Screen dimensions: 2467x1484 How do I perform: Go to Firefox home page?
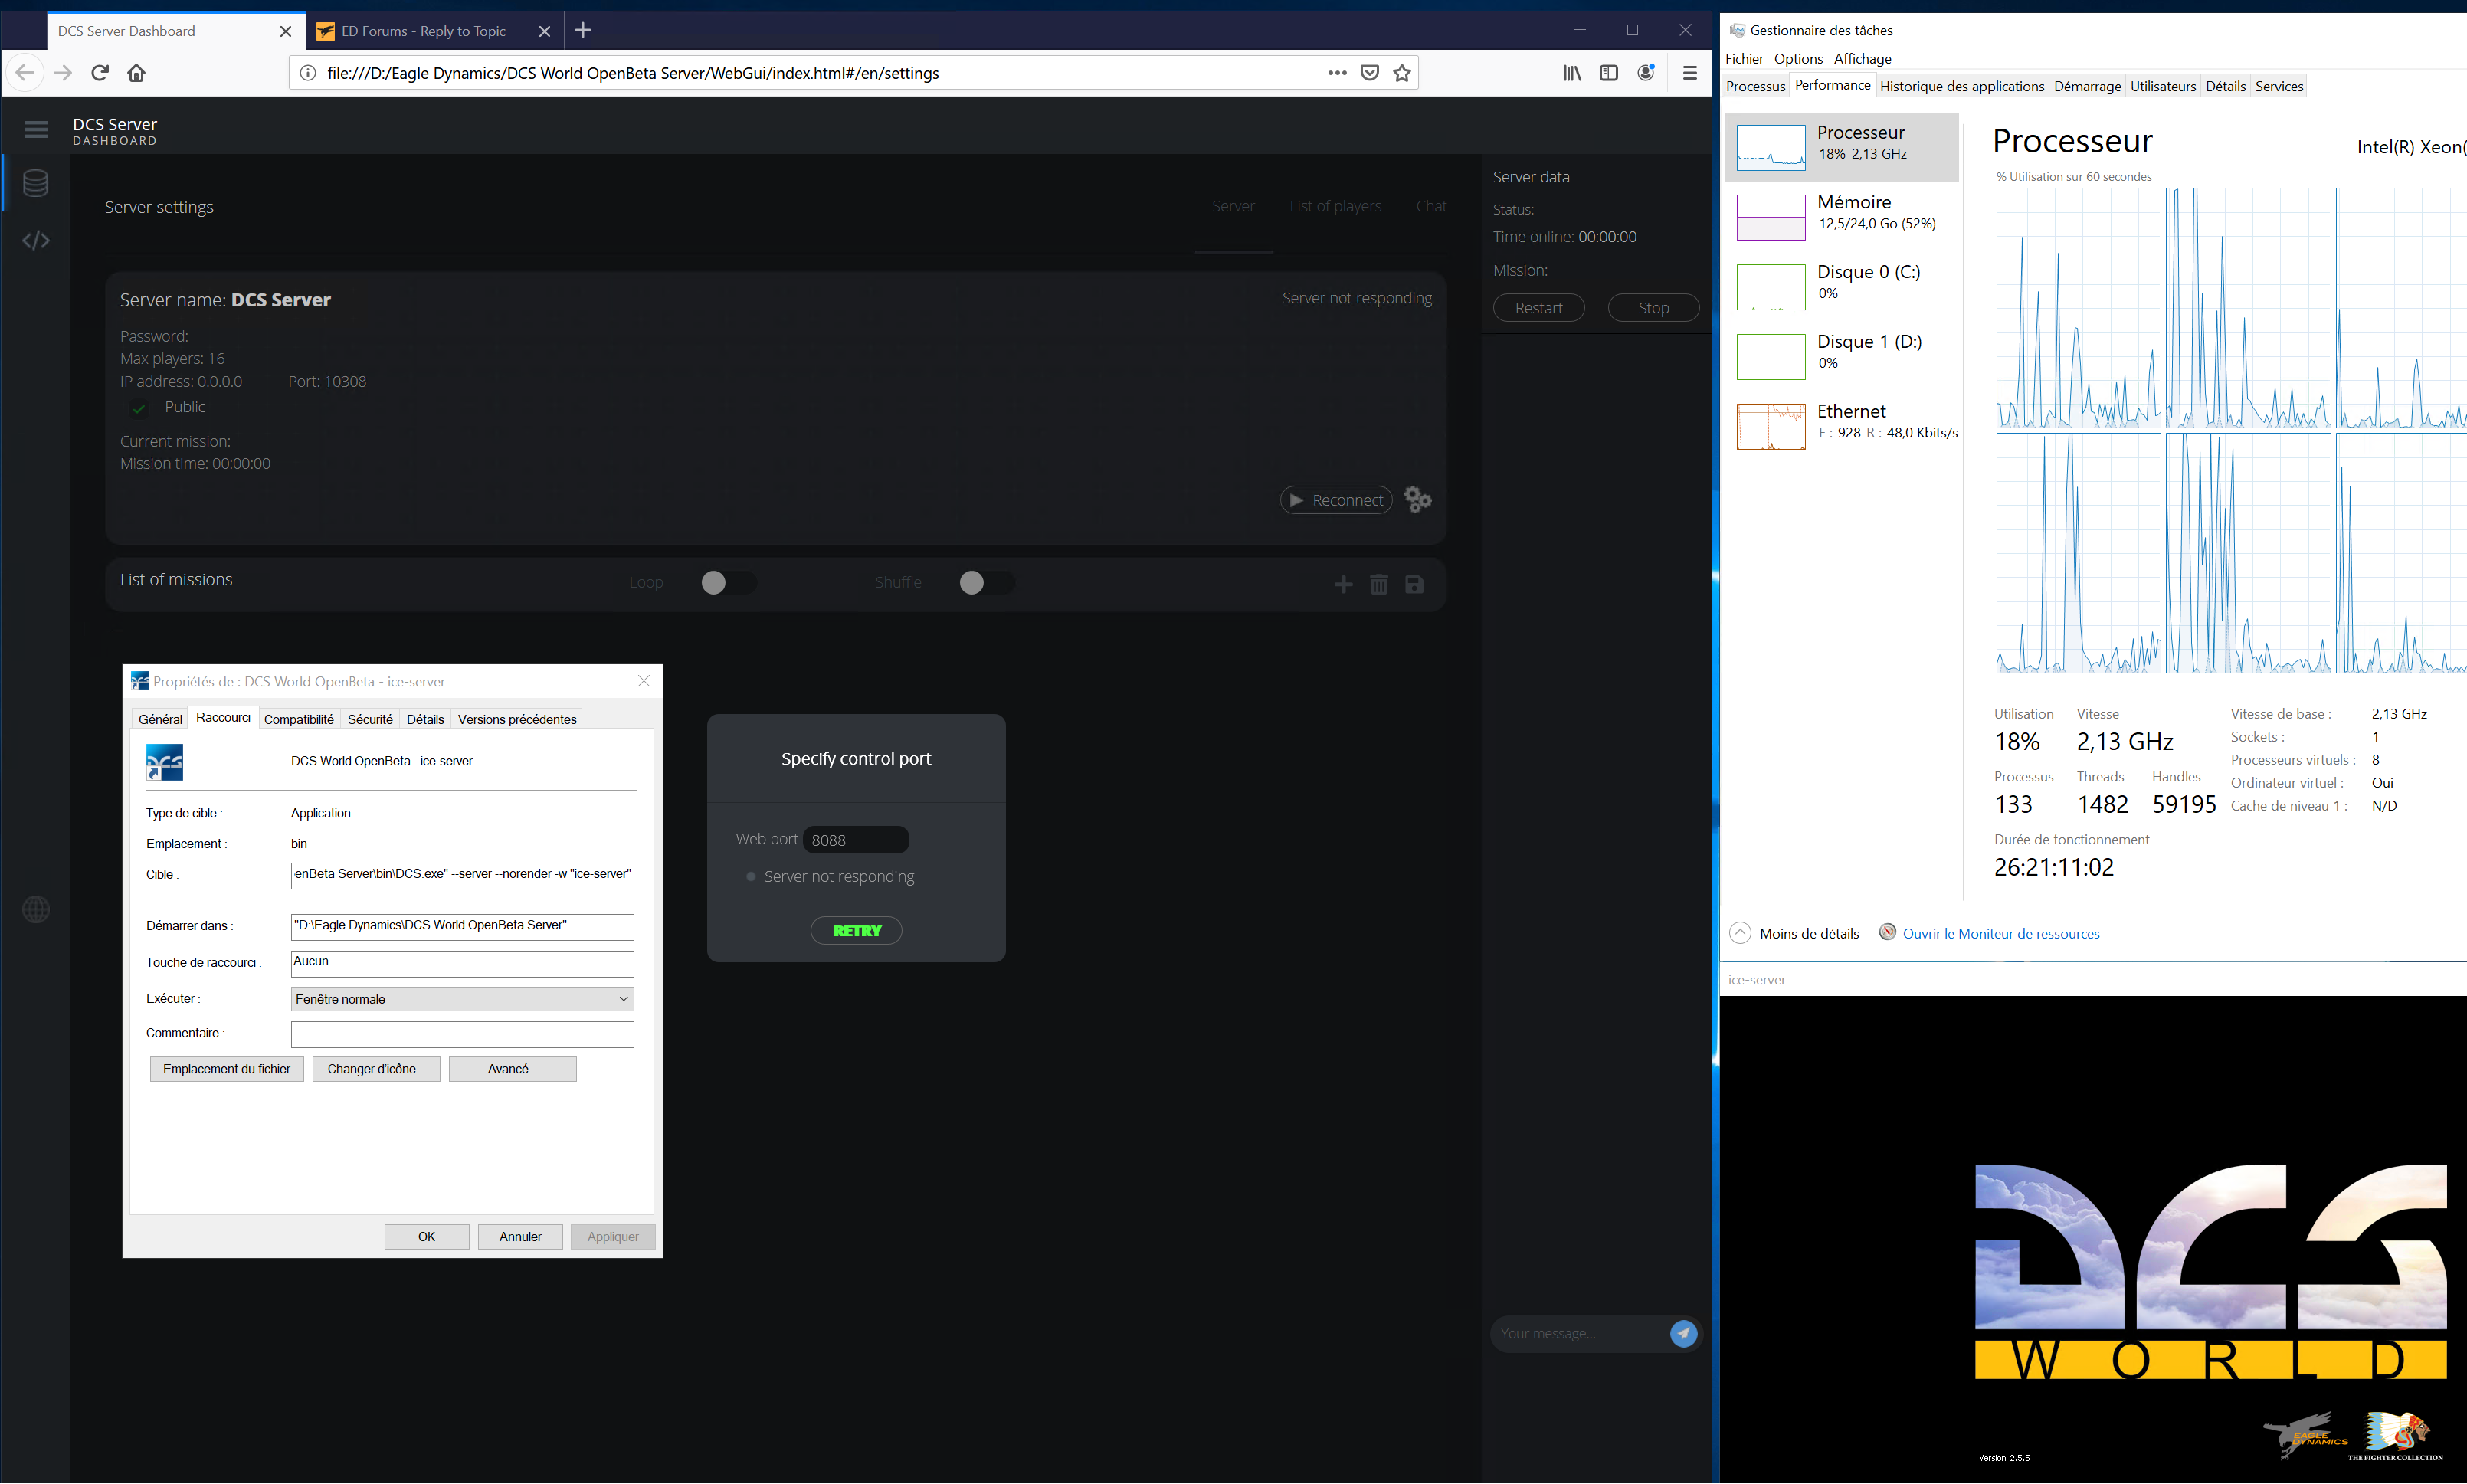pos(137,73)
